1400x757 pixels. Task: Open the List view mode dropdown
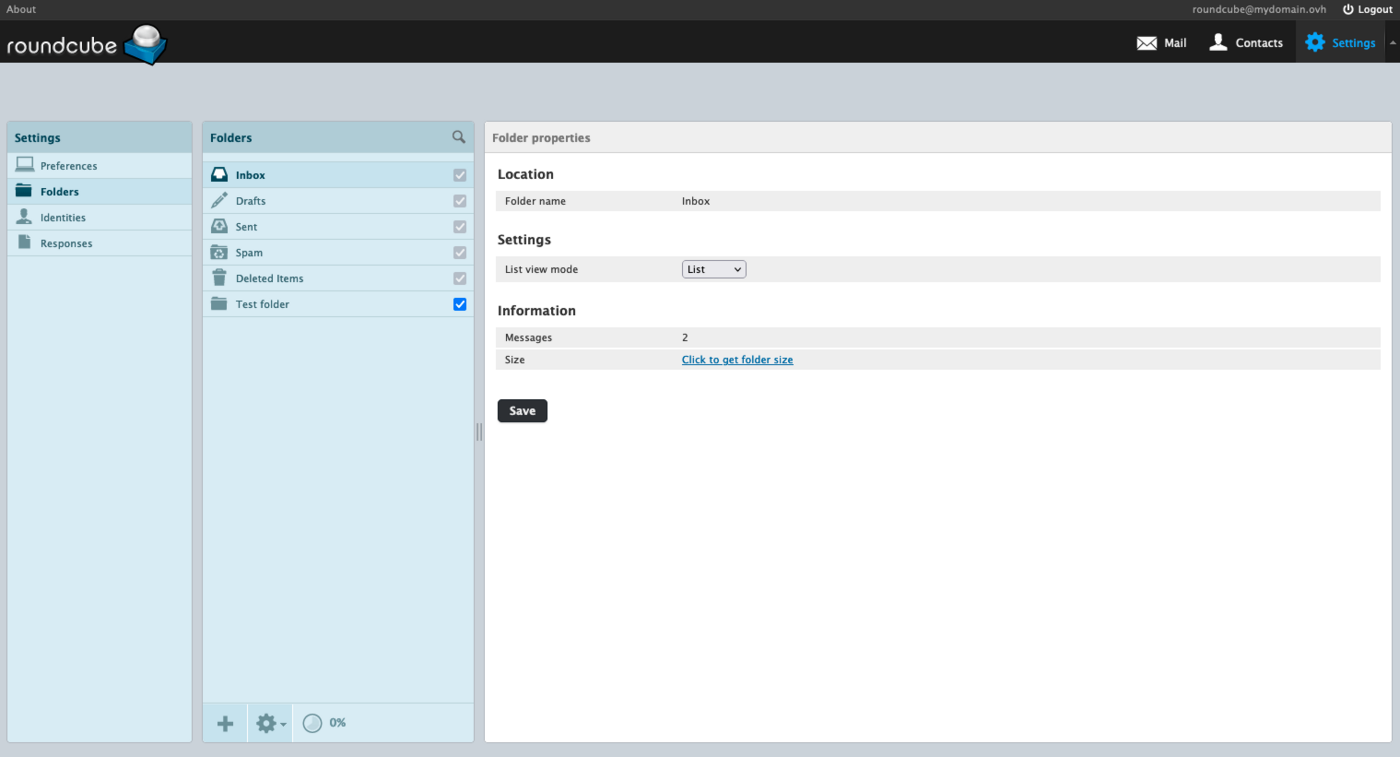click(x=713, y=269)
